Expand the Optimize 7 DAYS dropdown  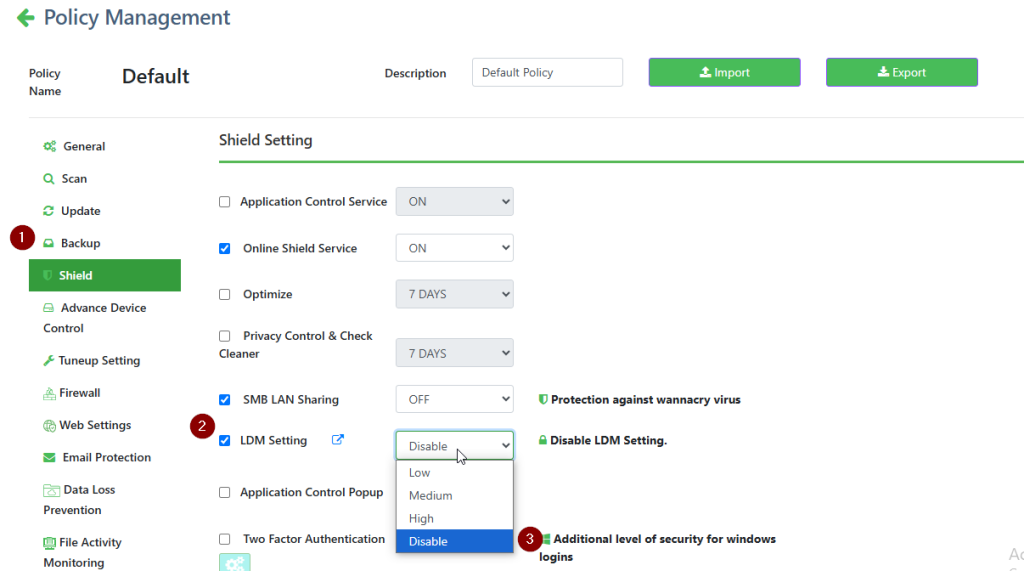454,295
